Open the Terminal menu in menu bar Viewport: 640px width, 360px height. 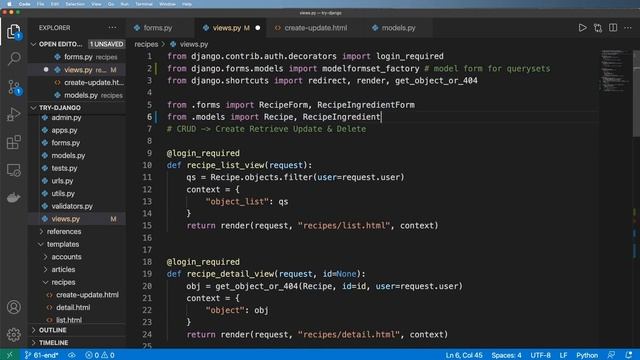tap(144, 4)
